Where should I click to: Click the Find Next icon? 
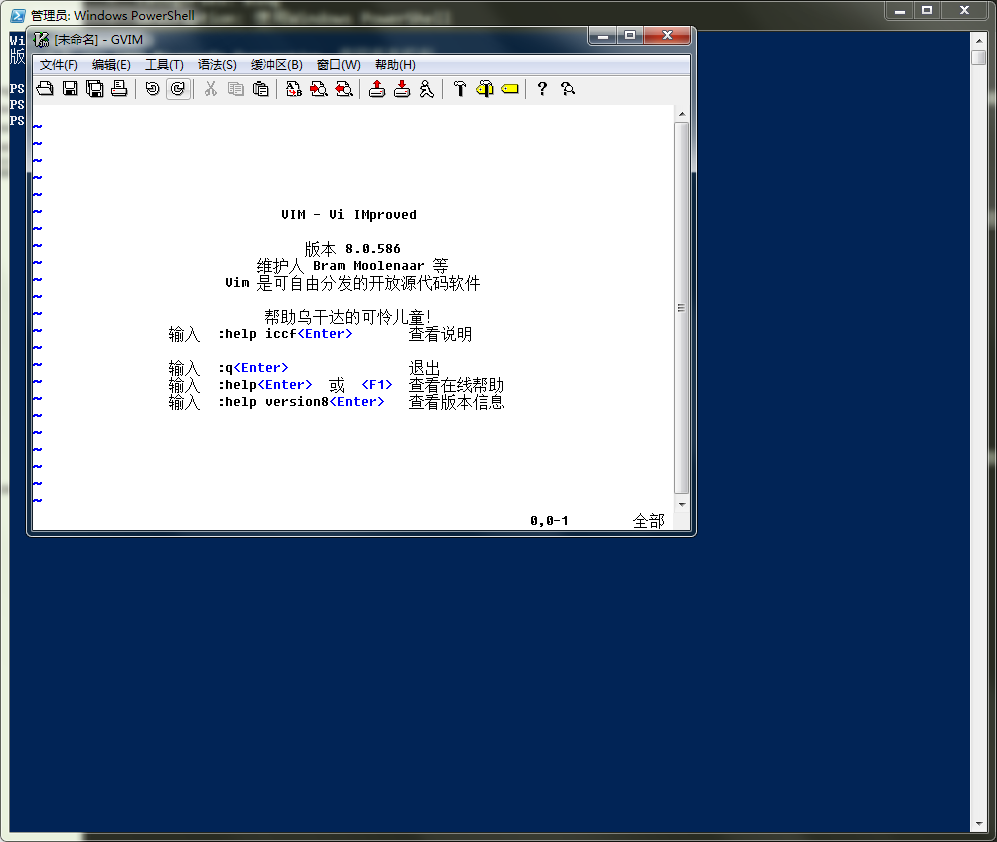click(x=319, y=89)
